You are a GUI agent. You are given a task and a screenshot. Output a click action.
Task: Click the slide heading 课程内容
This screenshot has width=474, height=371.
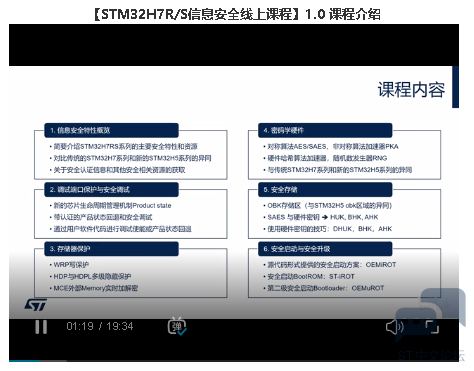point(411,90)
